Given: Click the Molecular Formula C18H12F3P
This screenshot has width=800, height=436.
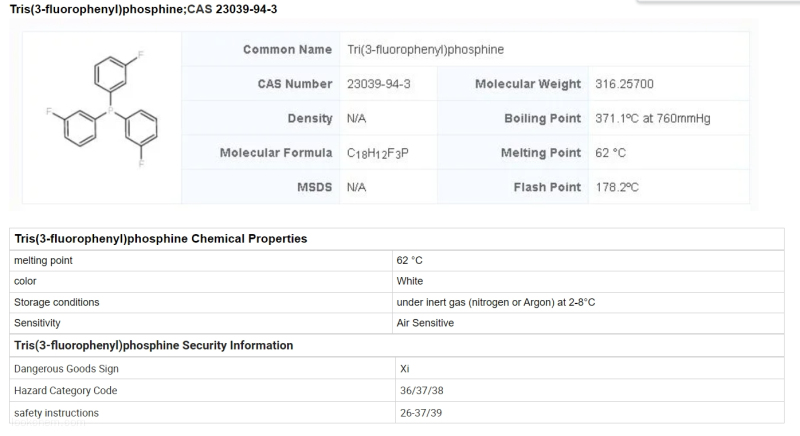Looking at the screenshot, I should click(378, 153).
